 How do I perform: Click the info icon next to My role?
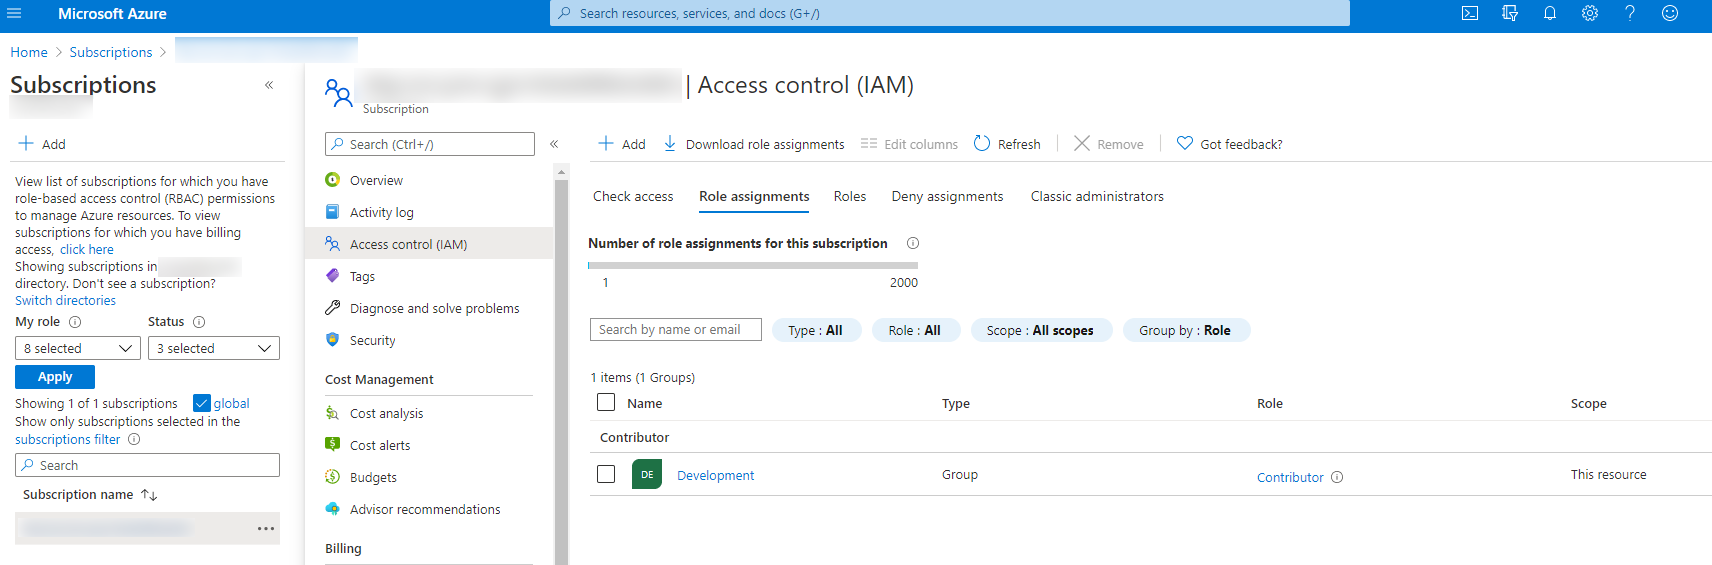coord(75,322)
